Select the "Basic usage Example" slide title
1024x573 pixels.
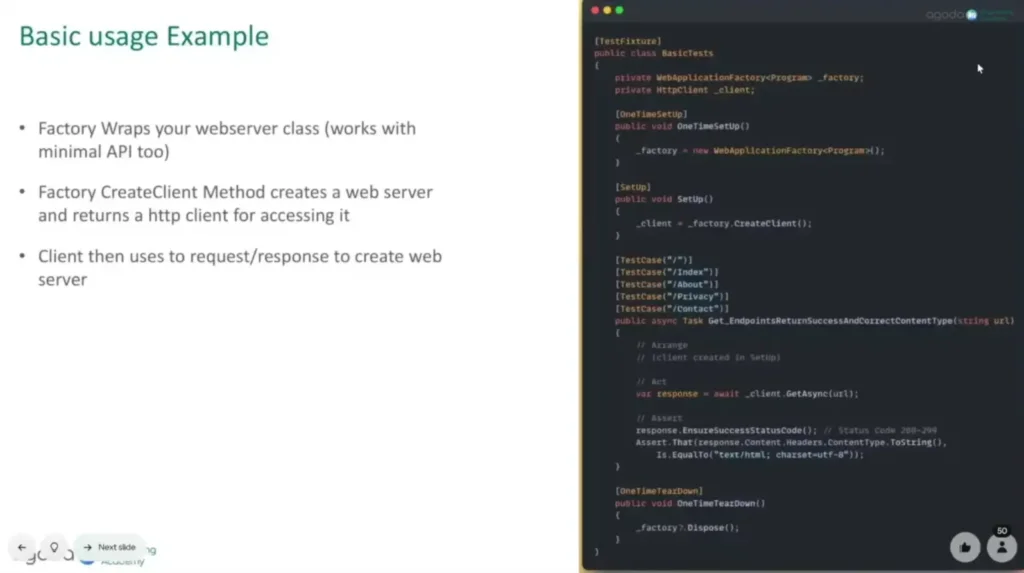tap(144, 37)
